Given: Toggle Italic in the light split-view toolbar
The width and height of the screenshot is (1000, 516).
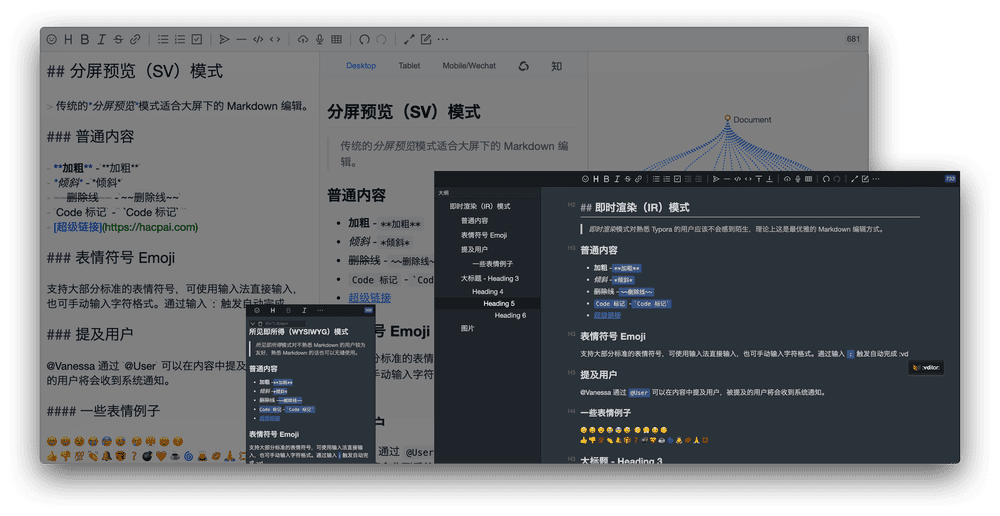Looking at the screenshot, I should pos(101,40).
